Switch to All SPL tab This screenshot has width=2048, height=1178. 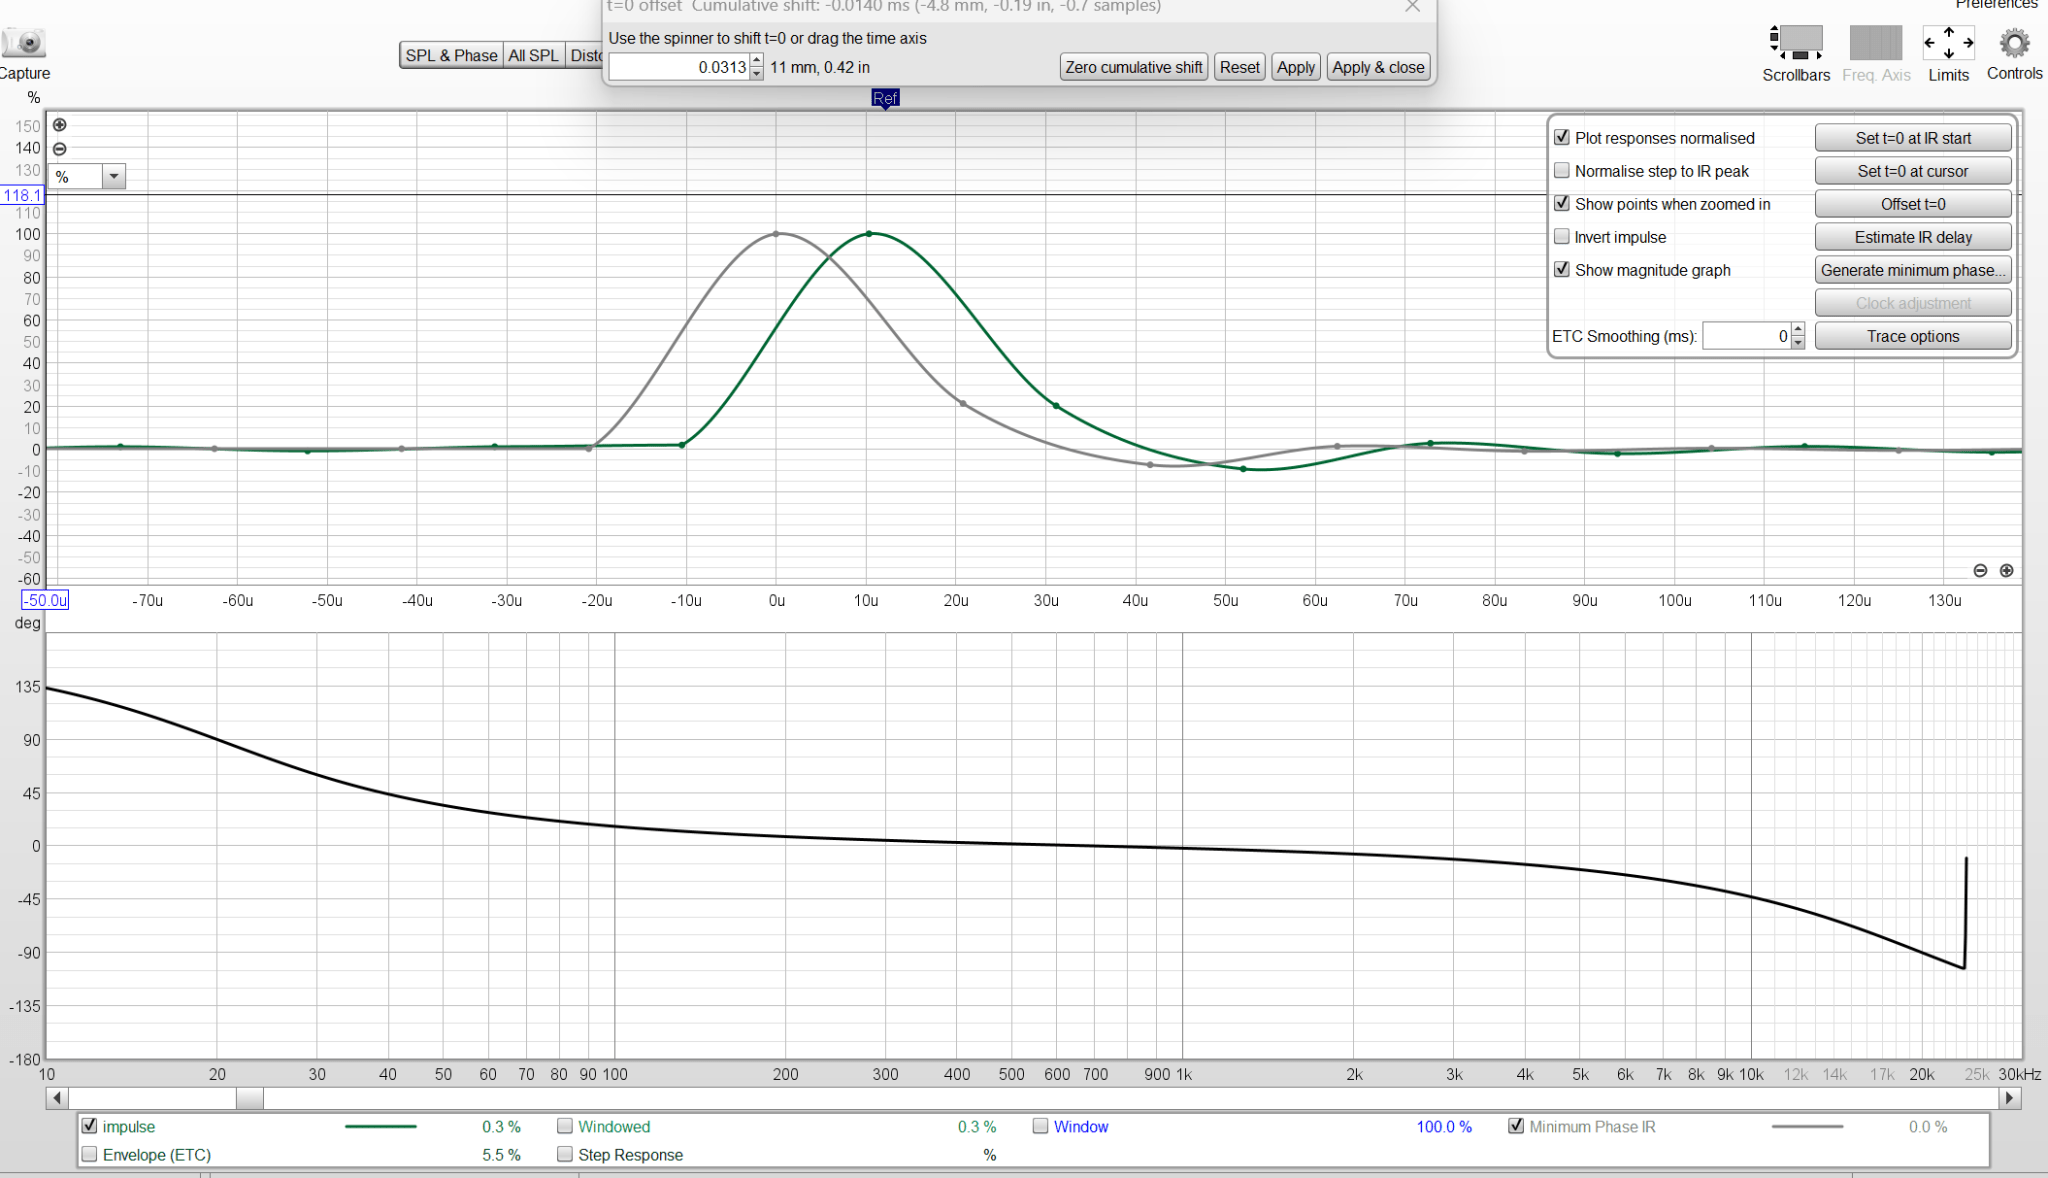[533, 55]
